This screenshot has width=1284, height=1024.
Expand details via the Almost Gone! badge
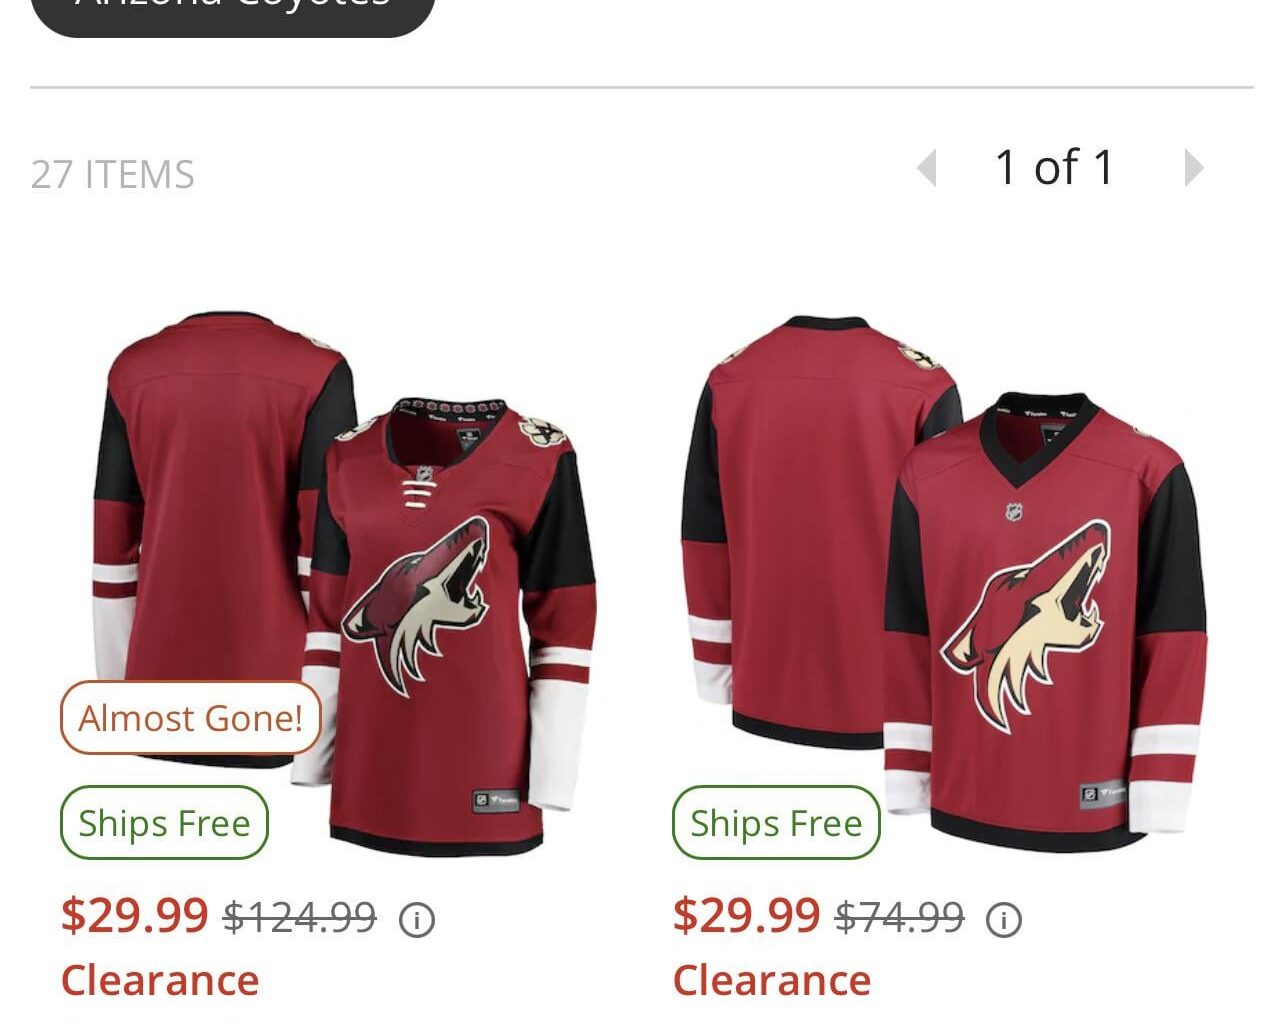point(190,717)
